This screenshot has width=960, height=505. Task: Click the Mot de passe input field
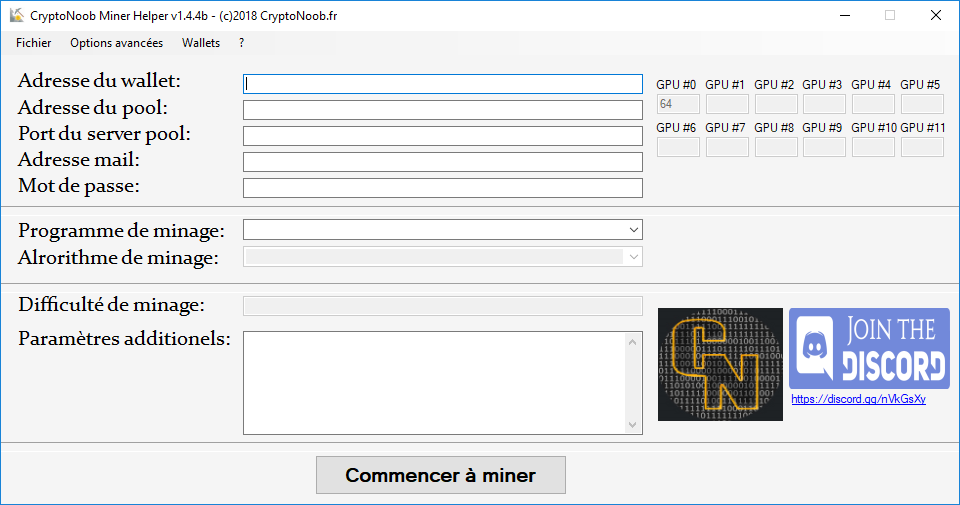(x=443, y=188)
